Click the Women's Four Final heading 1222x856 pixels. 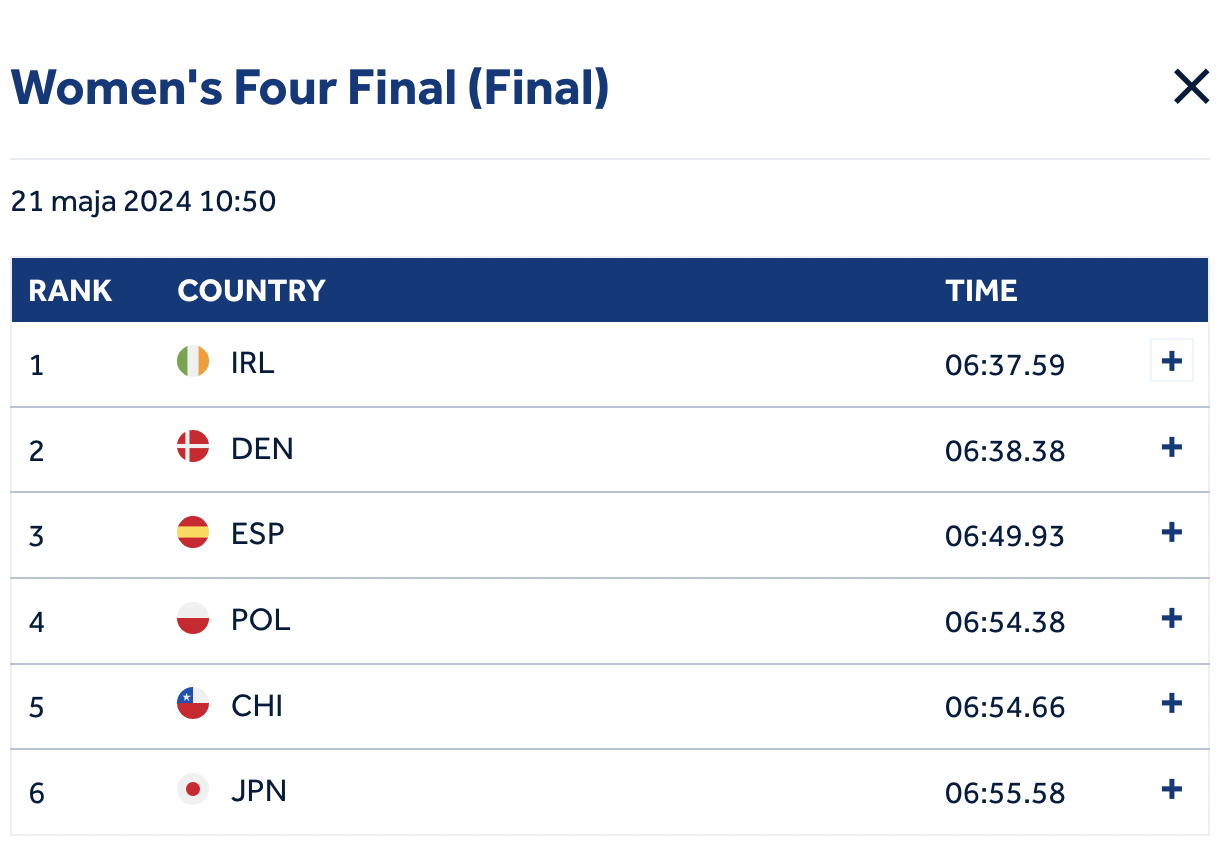[x=310, y=89]
